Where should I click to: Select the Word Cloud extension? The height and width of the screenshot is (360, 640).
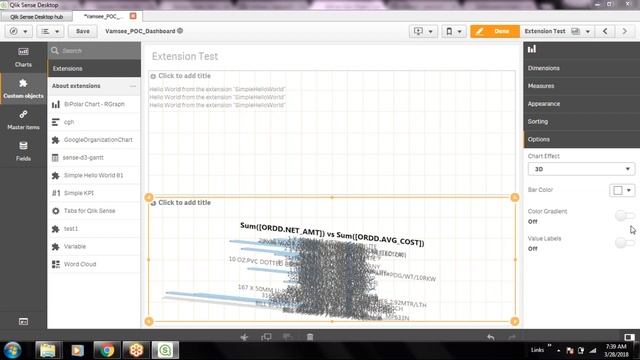[x=94, y=264]
